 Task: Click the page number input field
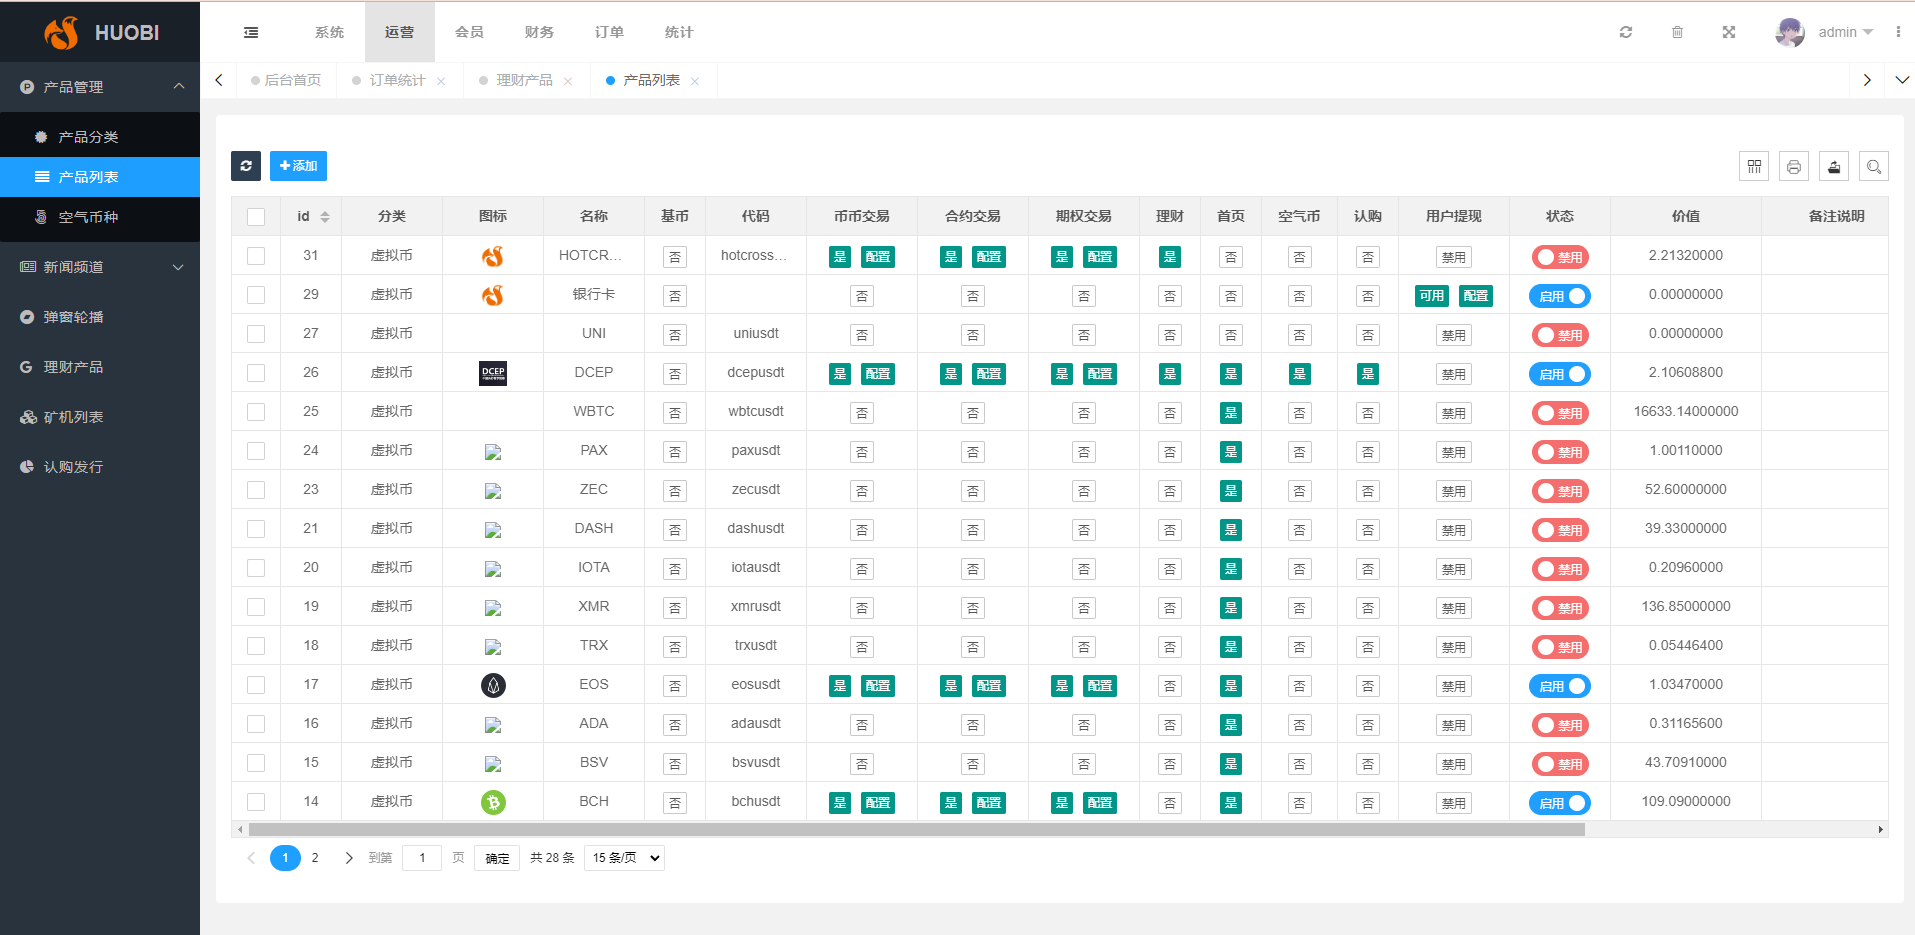click(422, 858)
